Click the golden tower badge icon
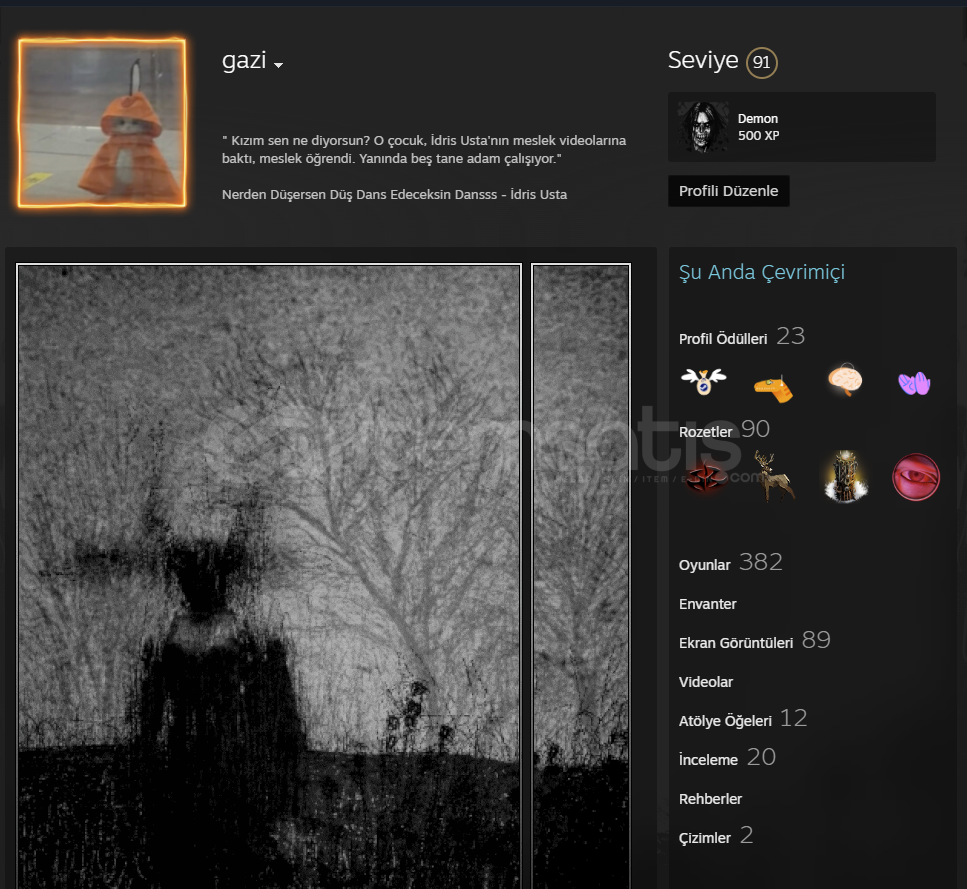Viewport: 967px width, 889px height. coord(846,476)
